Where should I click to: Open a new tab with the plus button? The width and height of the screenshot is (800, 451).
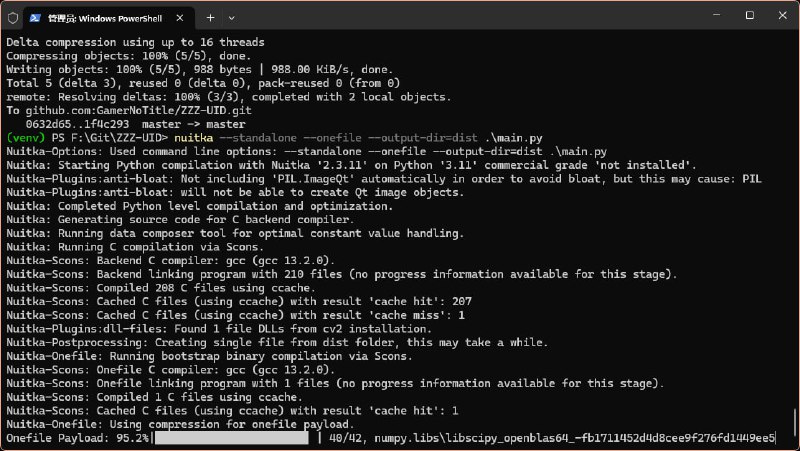211,18
